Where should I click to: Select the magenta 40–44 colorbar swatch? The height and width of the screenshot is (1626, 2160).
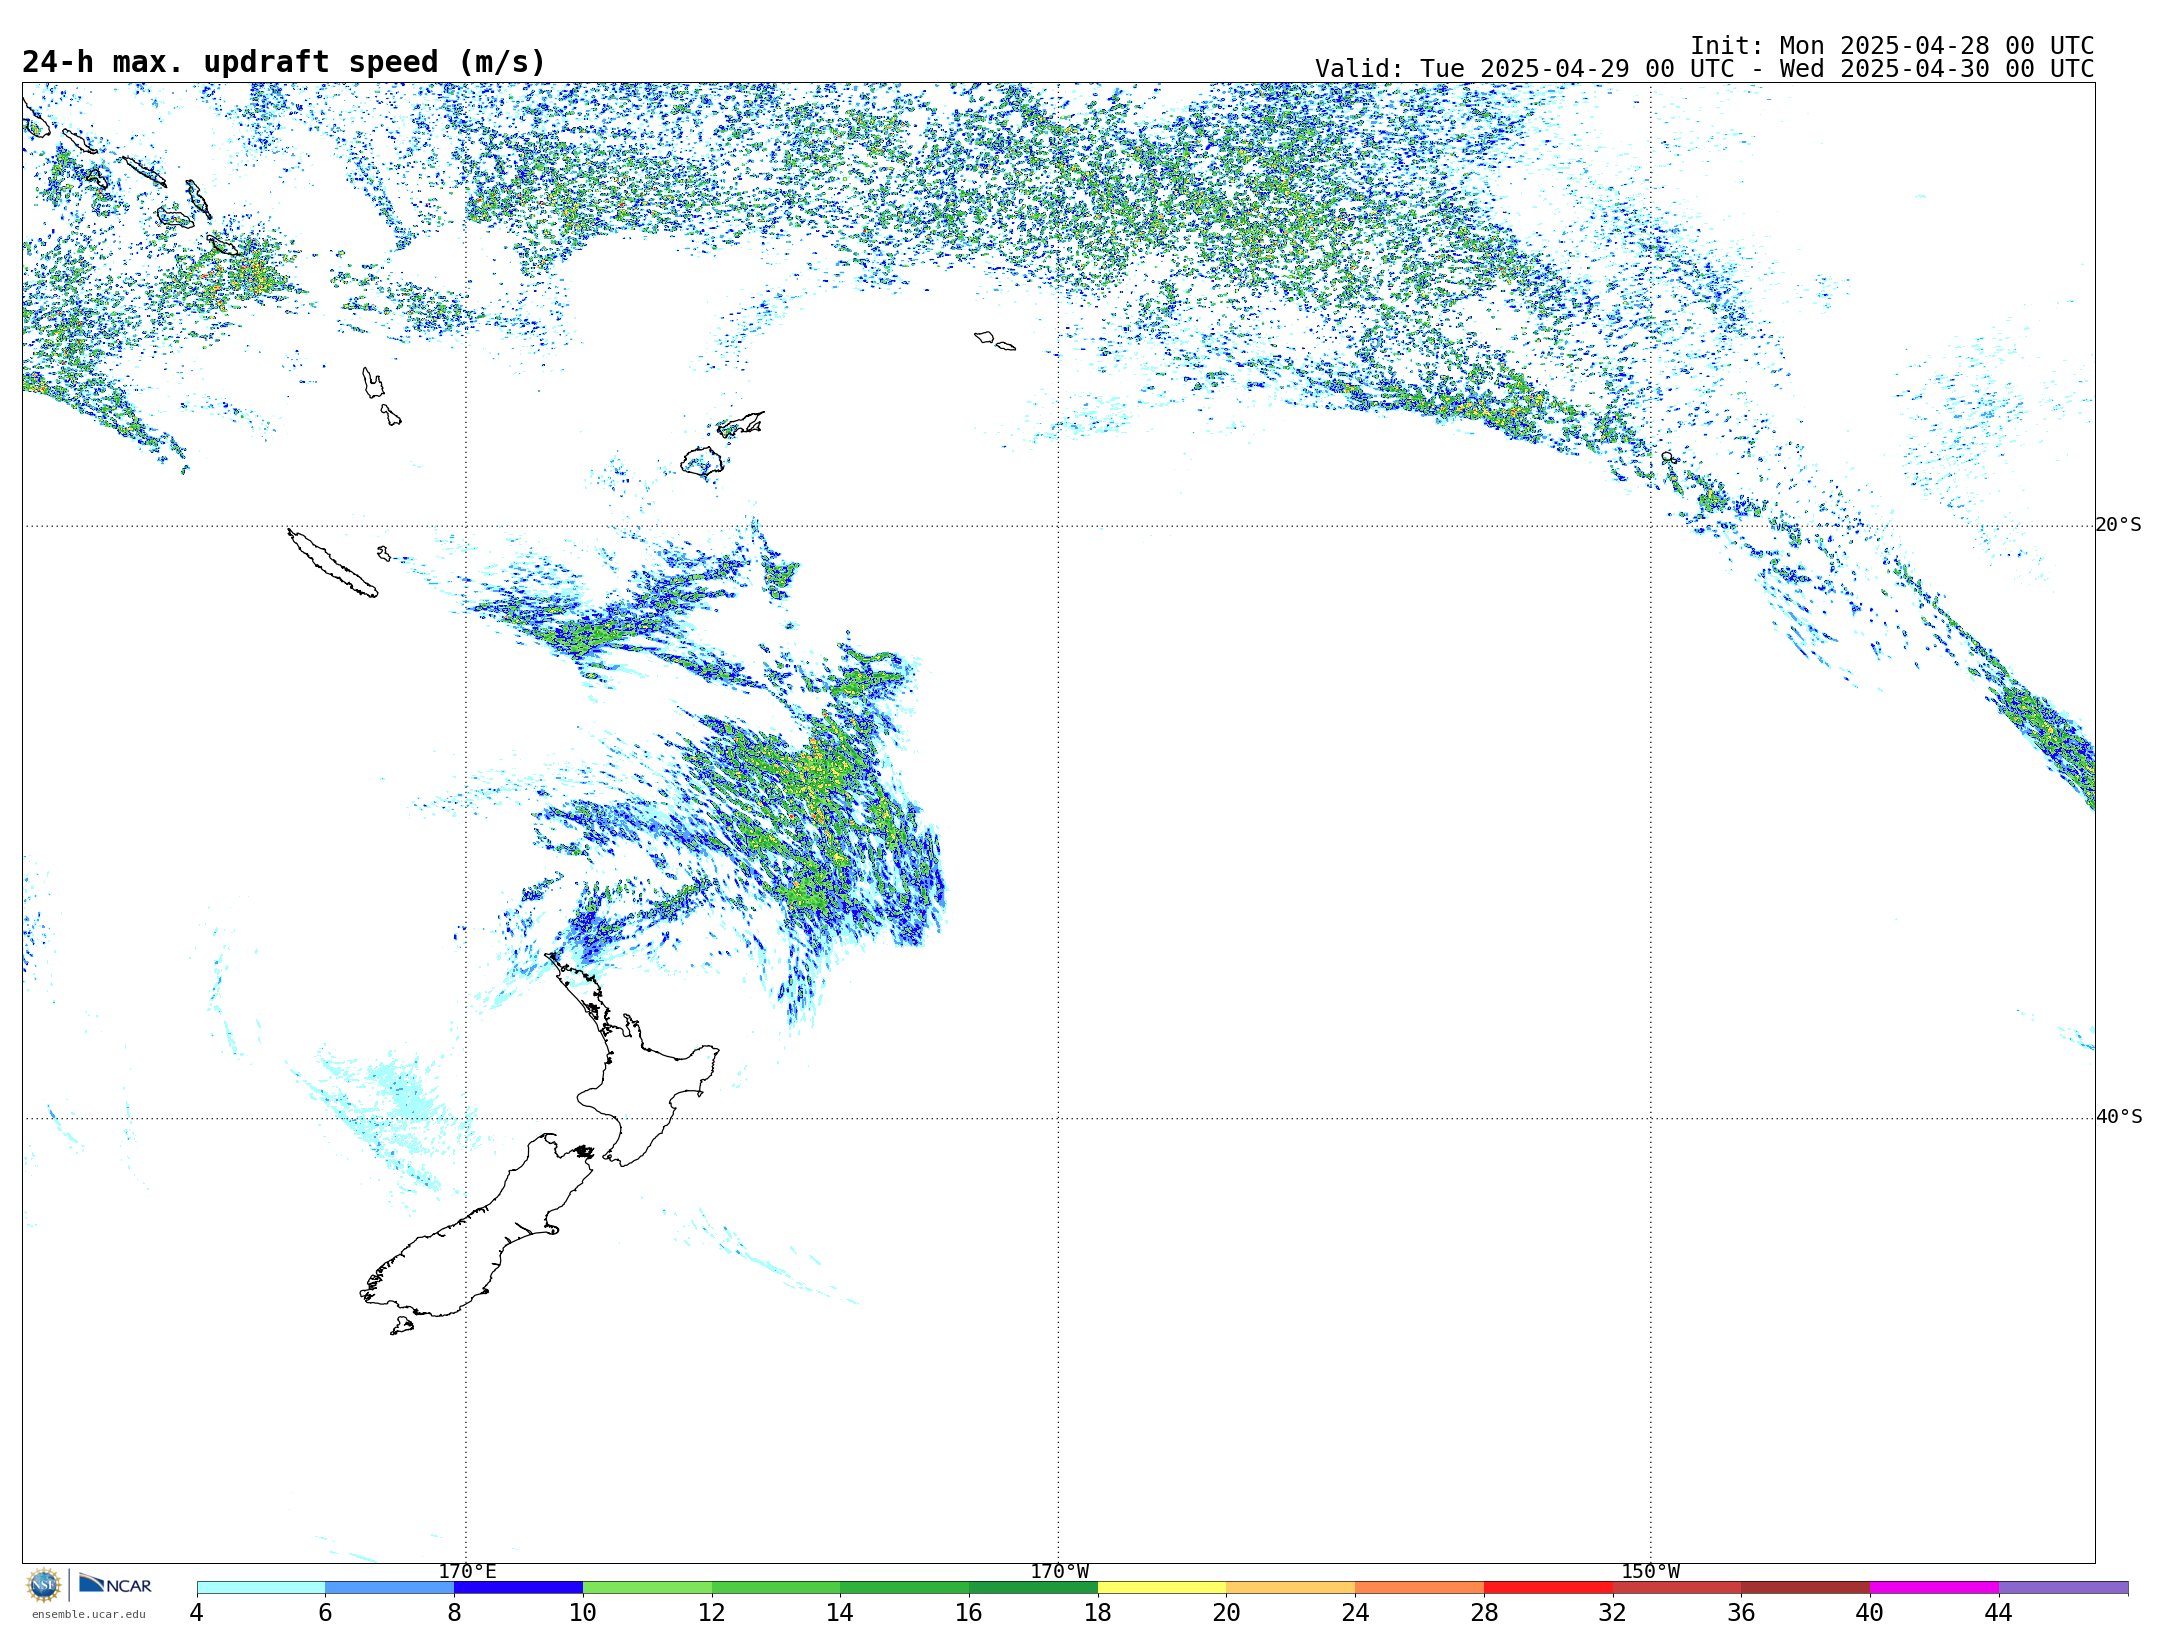(1935, 1588)
